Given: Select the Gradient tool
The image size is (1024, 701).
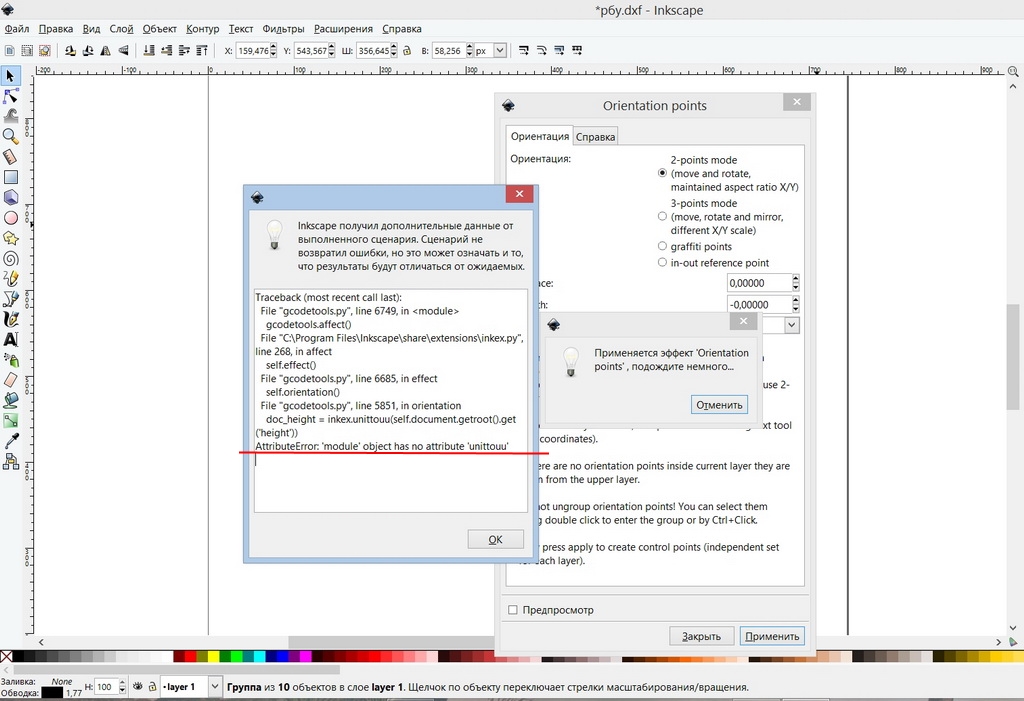Looking at the screenshot, I should pos(10,421).
